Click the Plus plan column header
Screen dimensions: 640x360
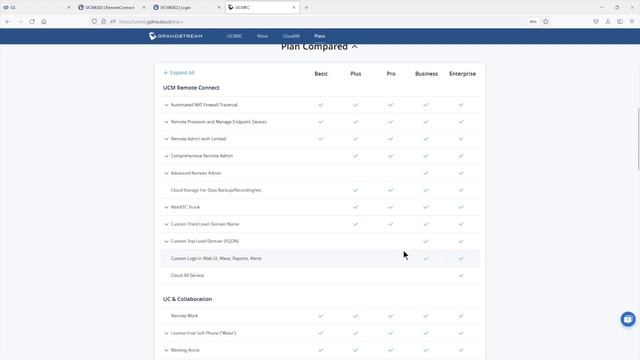(356, 74)
